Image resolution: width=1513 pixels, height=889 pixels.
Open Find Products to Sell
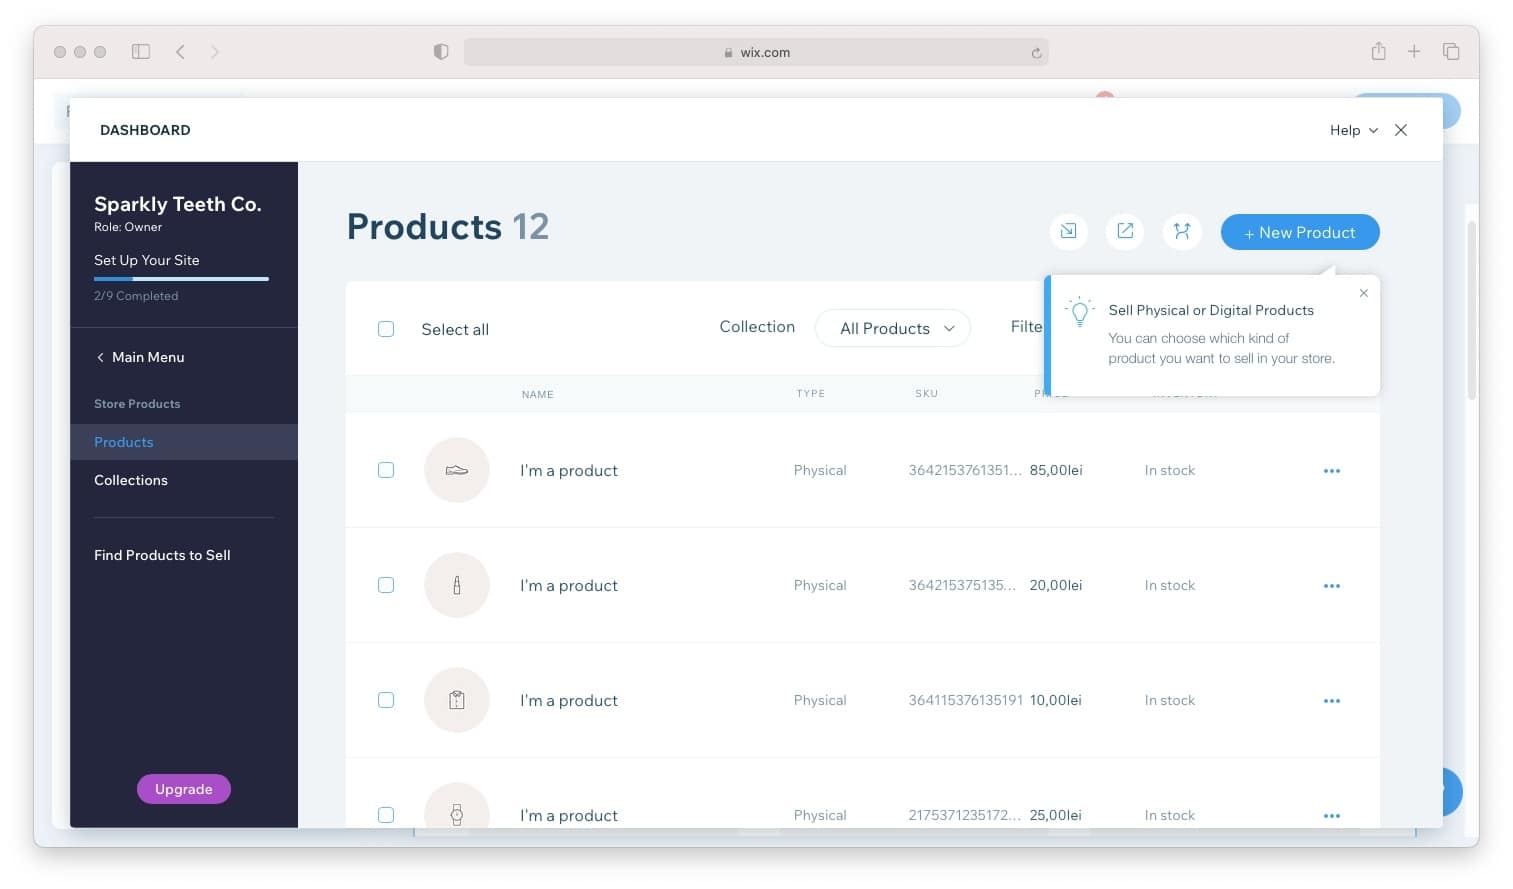coord(162,555)
